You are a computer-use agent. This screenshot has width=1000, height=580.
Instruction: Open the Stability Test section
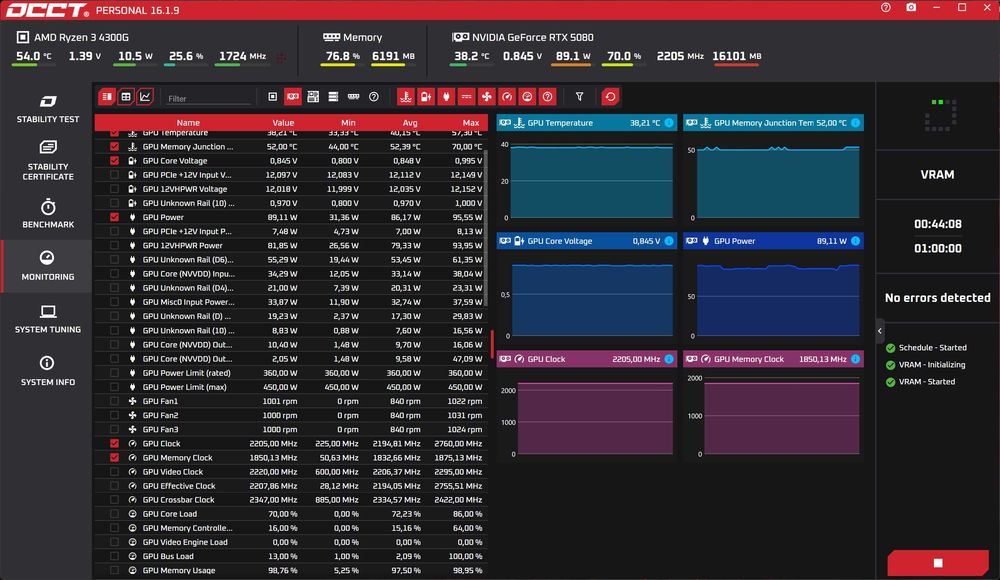point(48,108)
